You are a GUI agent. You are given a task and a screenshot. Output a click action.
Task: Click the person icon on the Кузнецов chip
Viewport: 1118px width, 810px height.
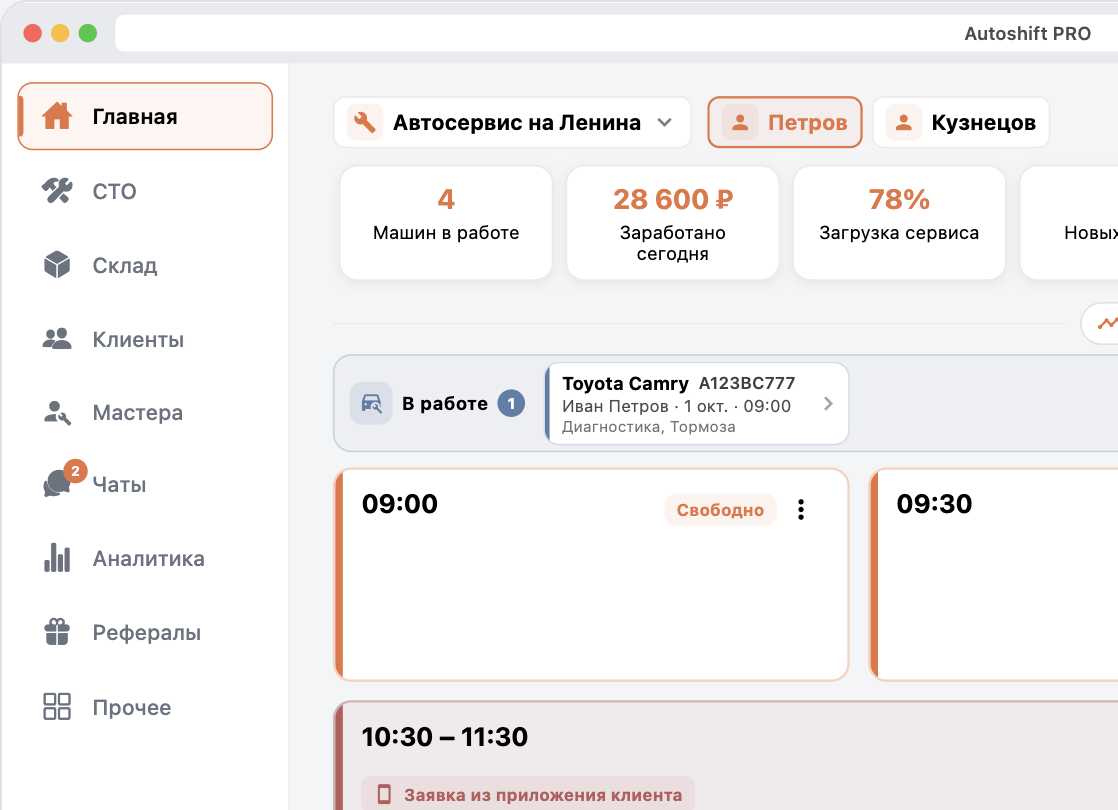pyautogui.click(x=903, y=123)
